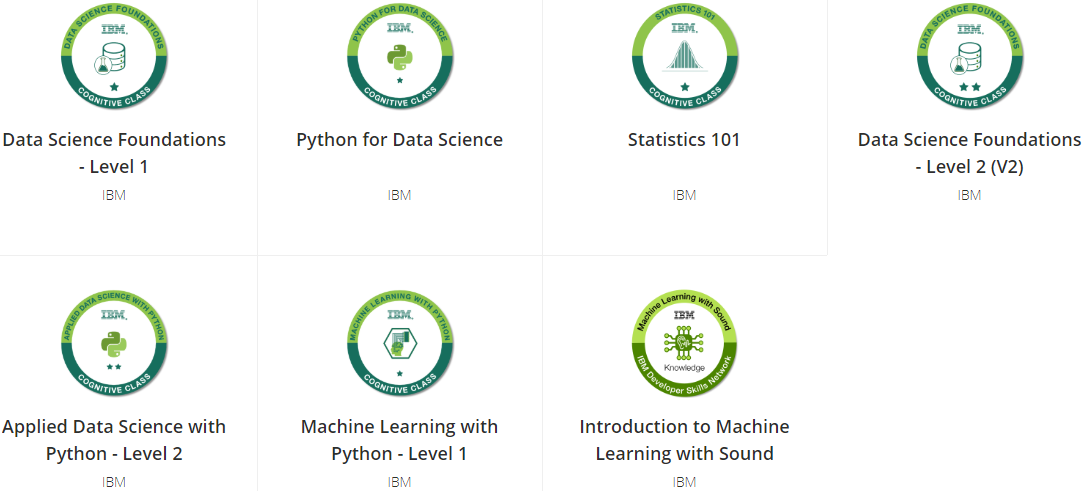1087x491 pixels.
Task: Open the Data Science Foundations Level 1 badge icon
Action: [114, 58]
